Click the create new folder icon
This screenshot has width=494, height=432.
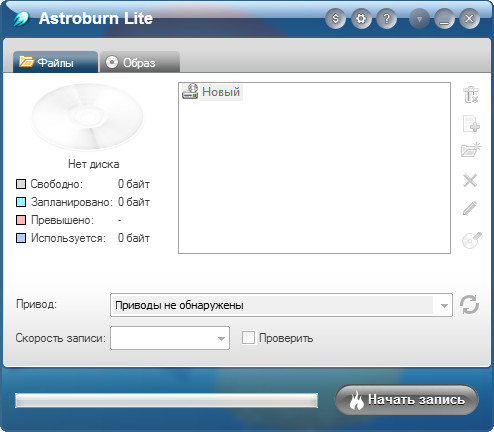point(471,150)
